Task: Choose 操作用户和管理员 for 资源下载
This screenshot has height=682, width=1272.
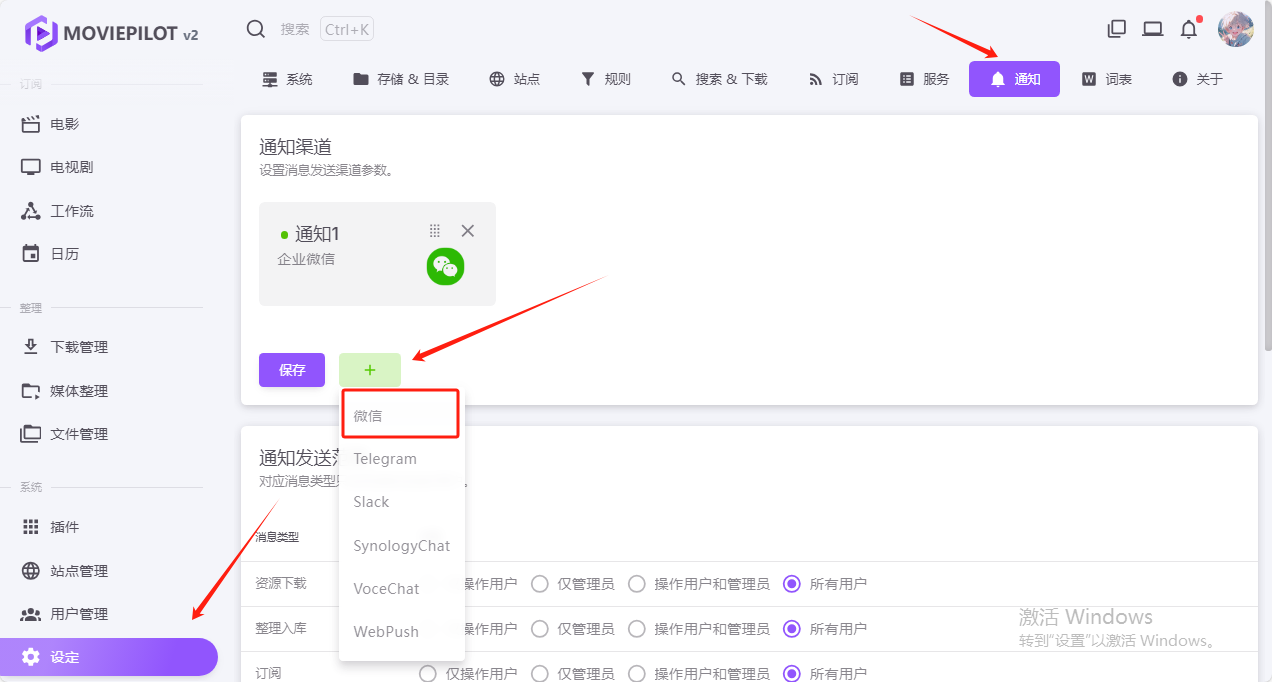Action: click(637, 584)
